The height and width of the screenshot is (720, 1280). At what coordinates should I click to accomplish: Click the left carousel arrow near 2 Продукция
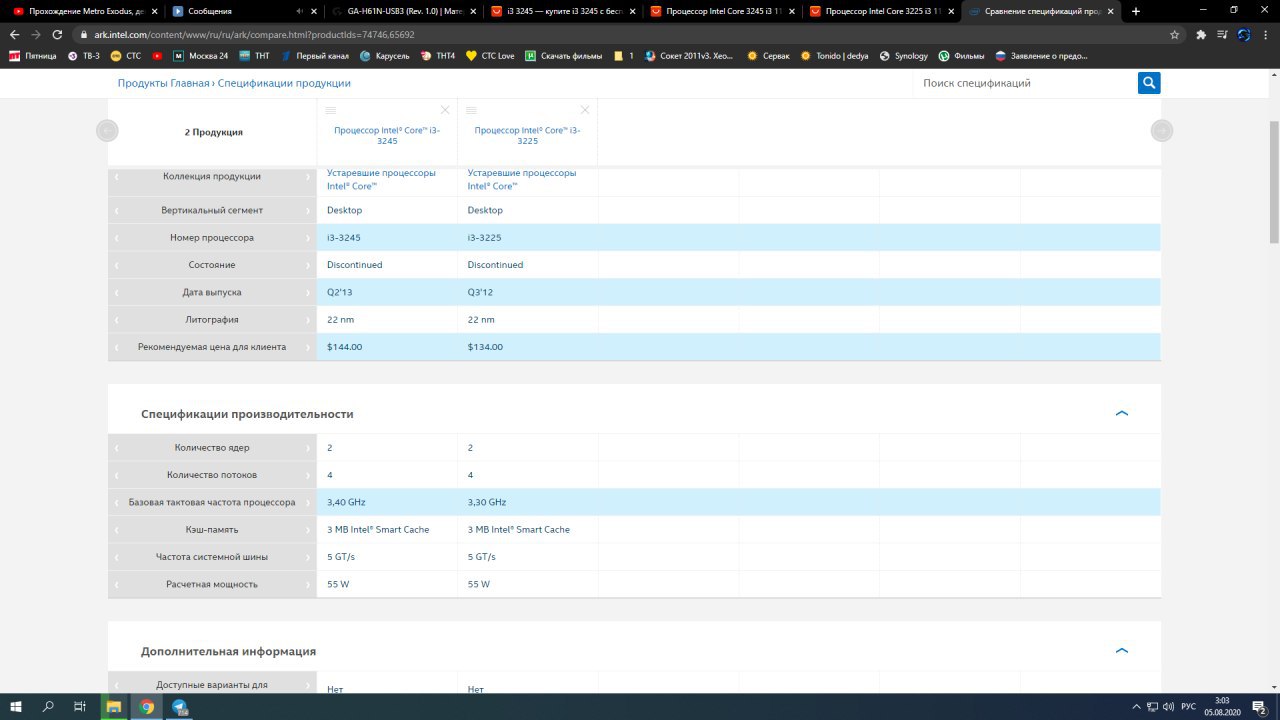coord(107,130)
